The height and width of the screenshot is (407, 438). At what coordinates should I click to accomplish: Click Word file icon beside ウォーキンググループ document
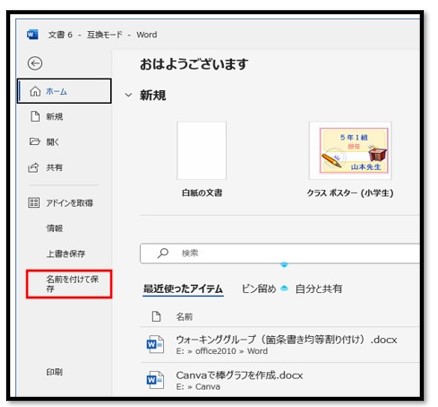155,344
